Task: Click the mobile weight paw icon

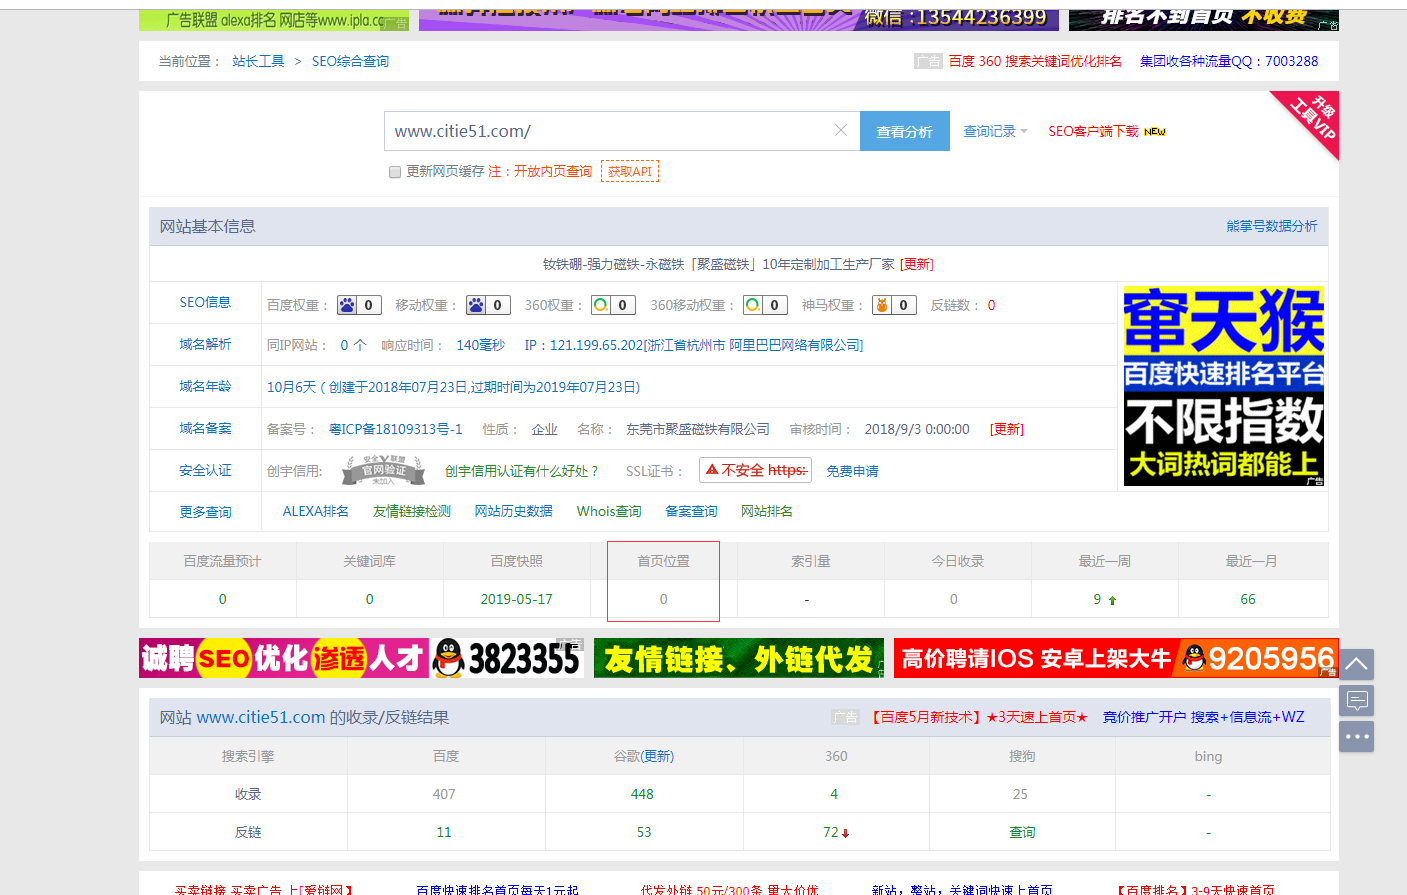Action: [x=476, y=305]
